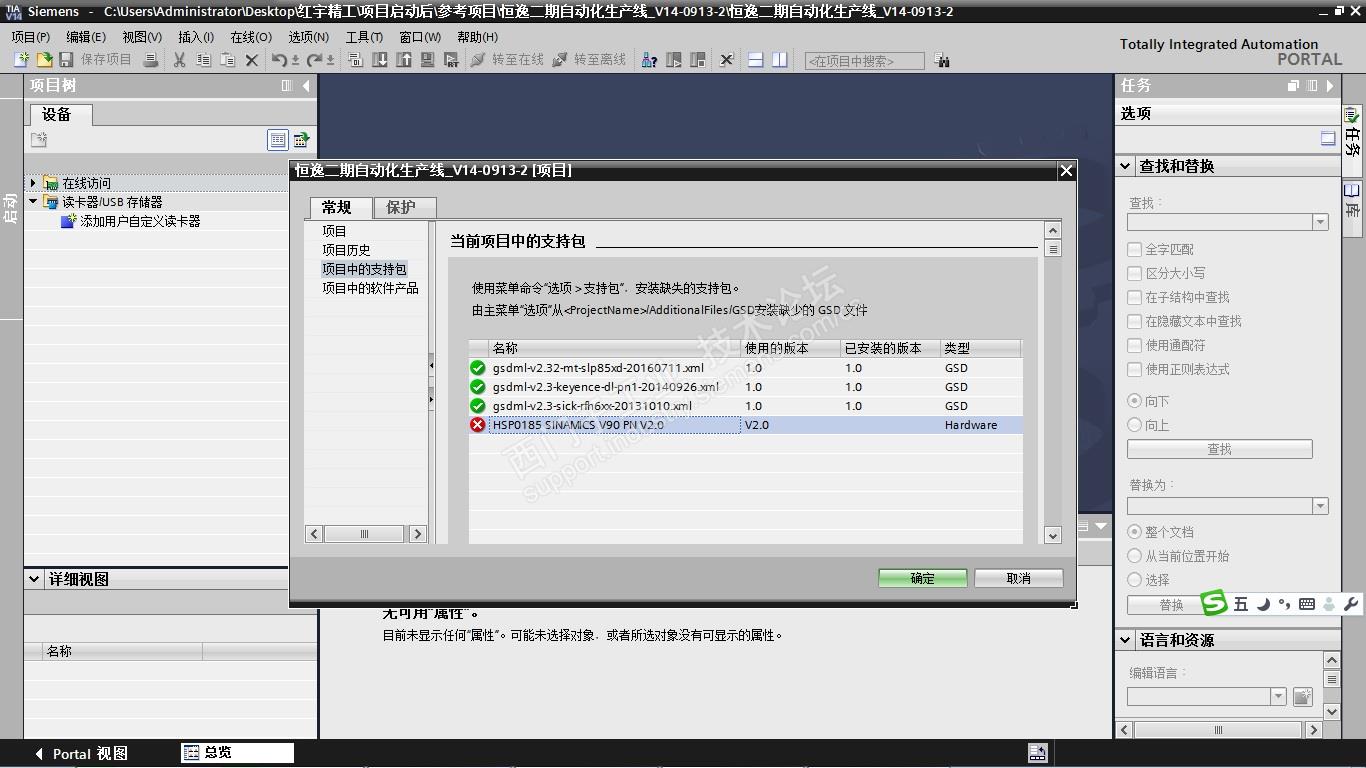Click the 在项目中搜索 search field
Image resolution: width=1366 pixels, height=768 pixels.
click(x=865, y=61)
